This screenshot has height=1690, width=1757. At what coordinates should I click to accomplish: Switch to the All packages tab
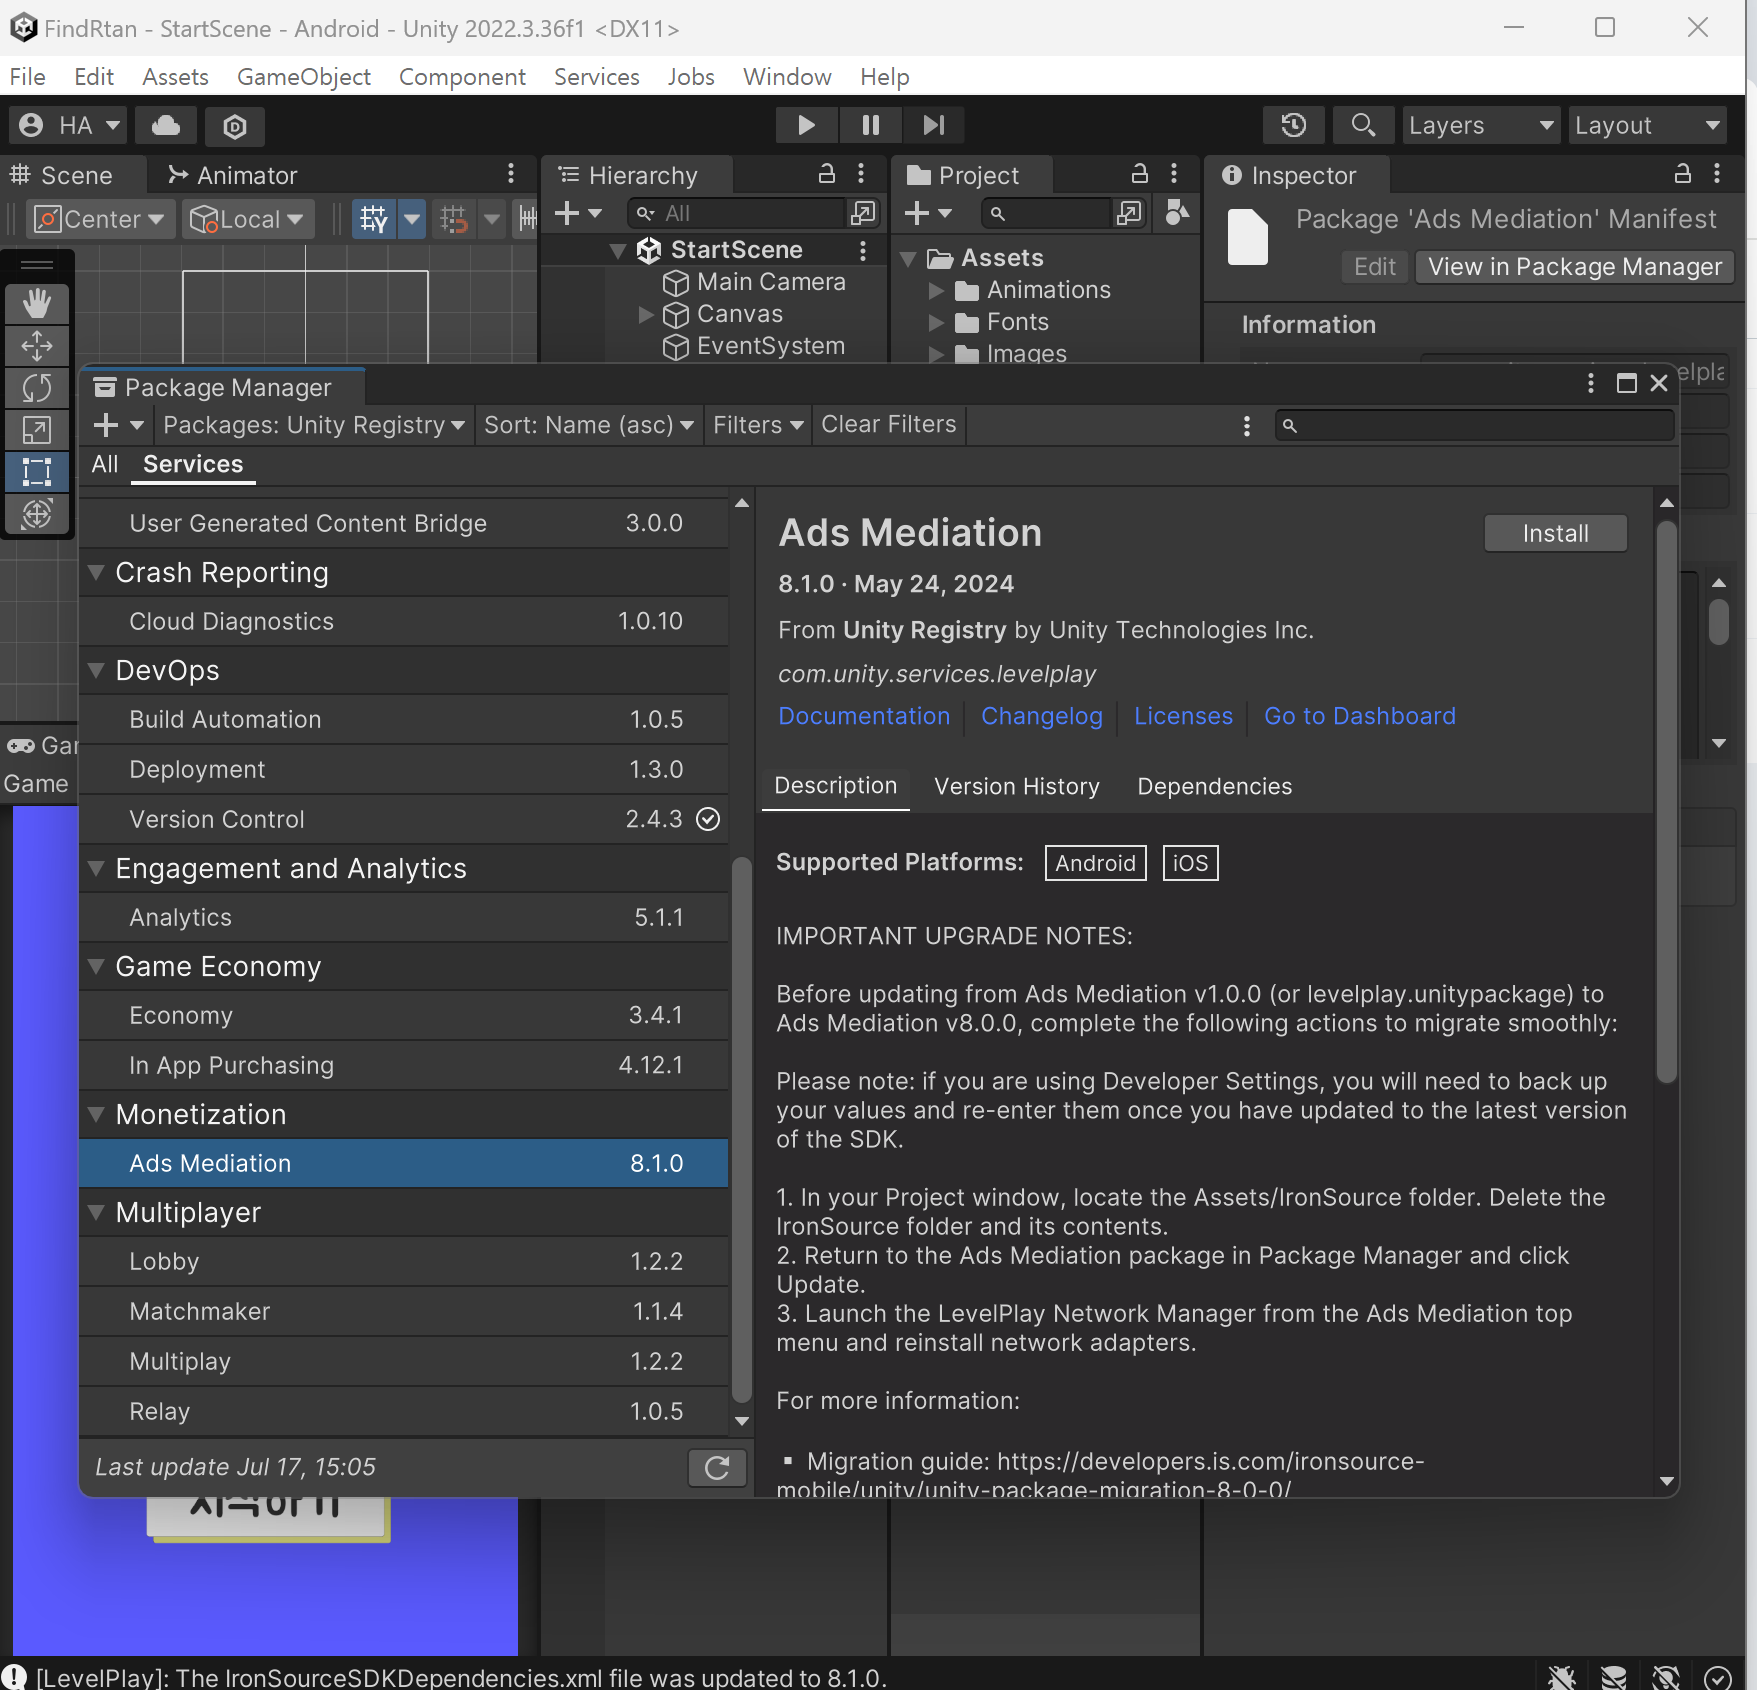[x=105, y=464]
